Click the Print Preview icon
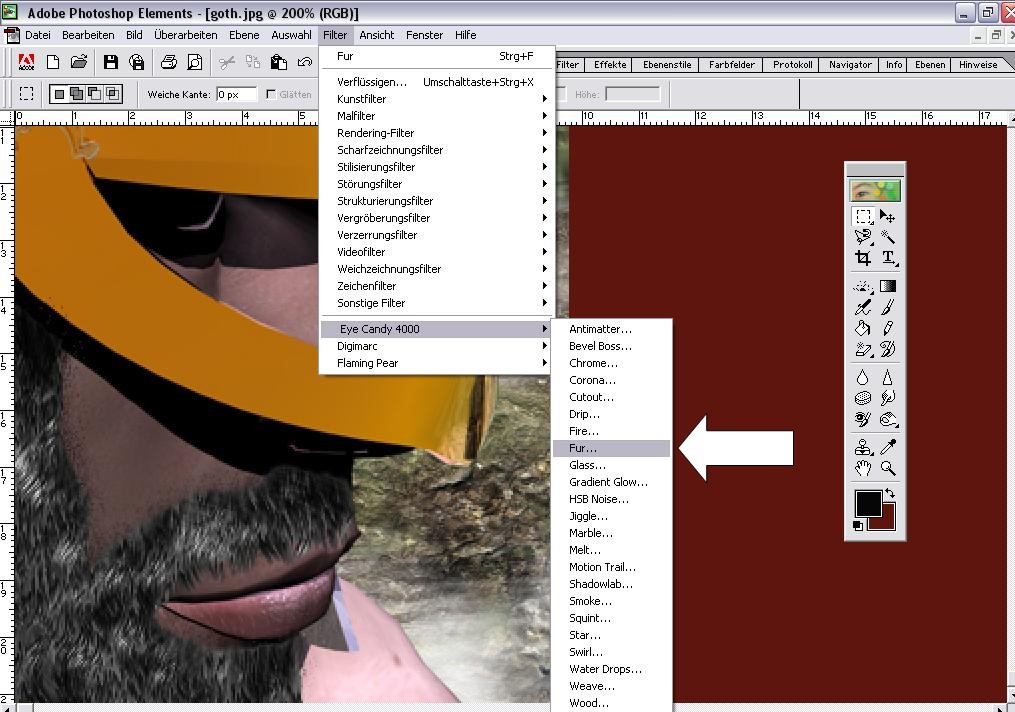 pos(194,62)
